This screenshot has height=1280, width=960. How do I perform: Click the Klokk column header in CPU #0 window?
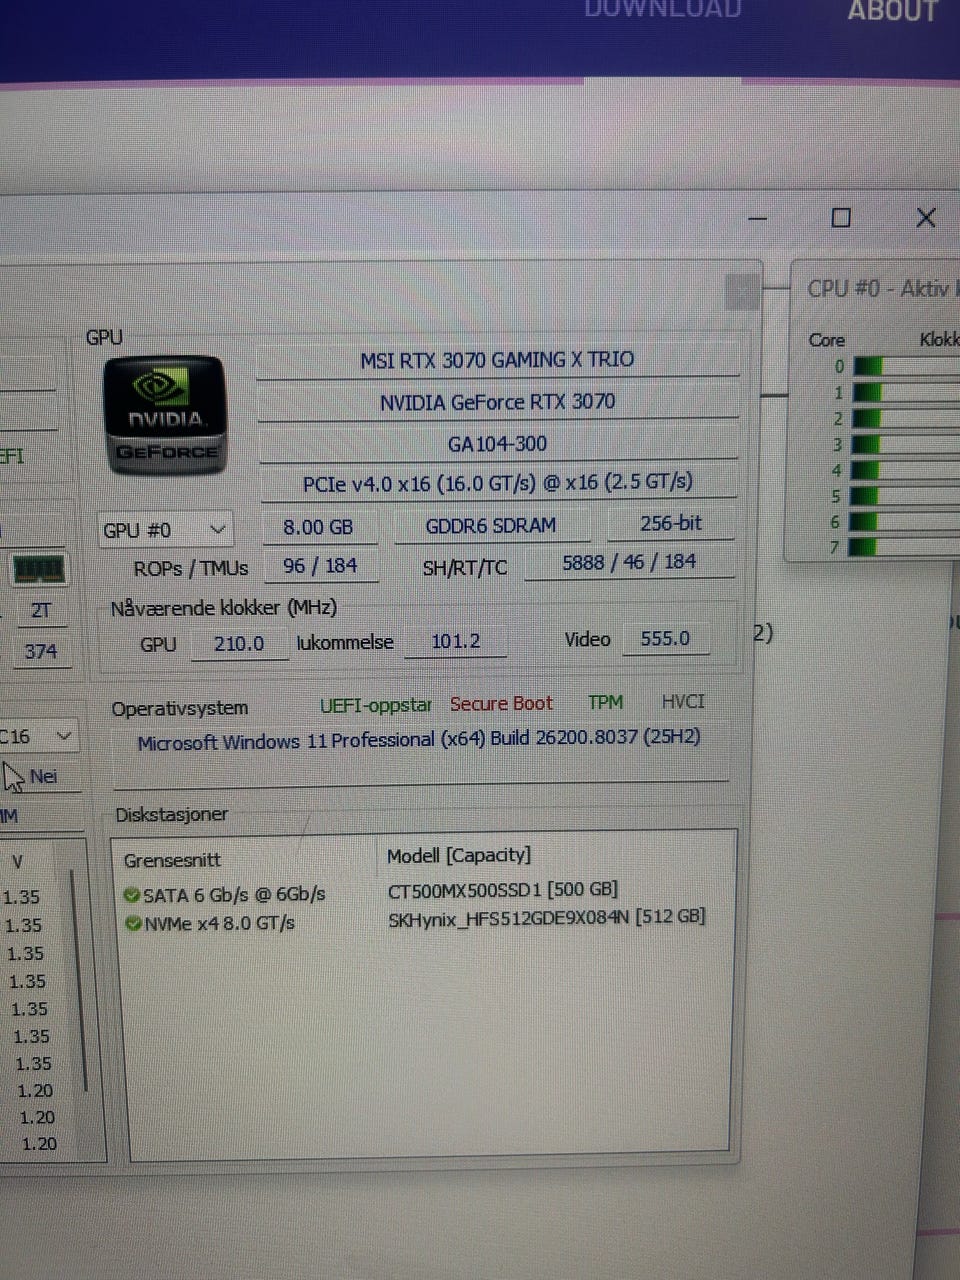pos(939,340)
